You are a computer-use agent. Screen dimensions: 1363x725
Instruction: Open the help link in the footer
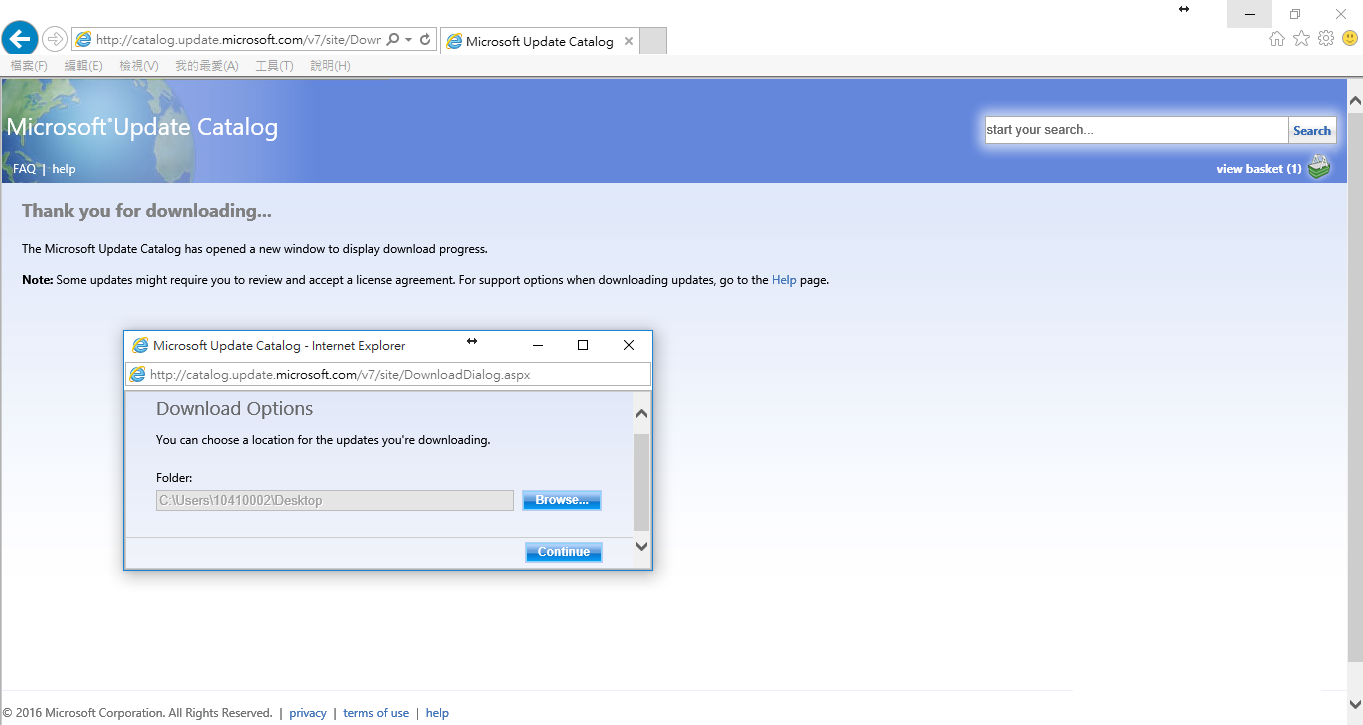click(x=437, y=713)
